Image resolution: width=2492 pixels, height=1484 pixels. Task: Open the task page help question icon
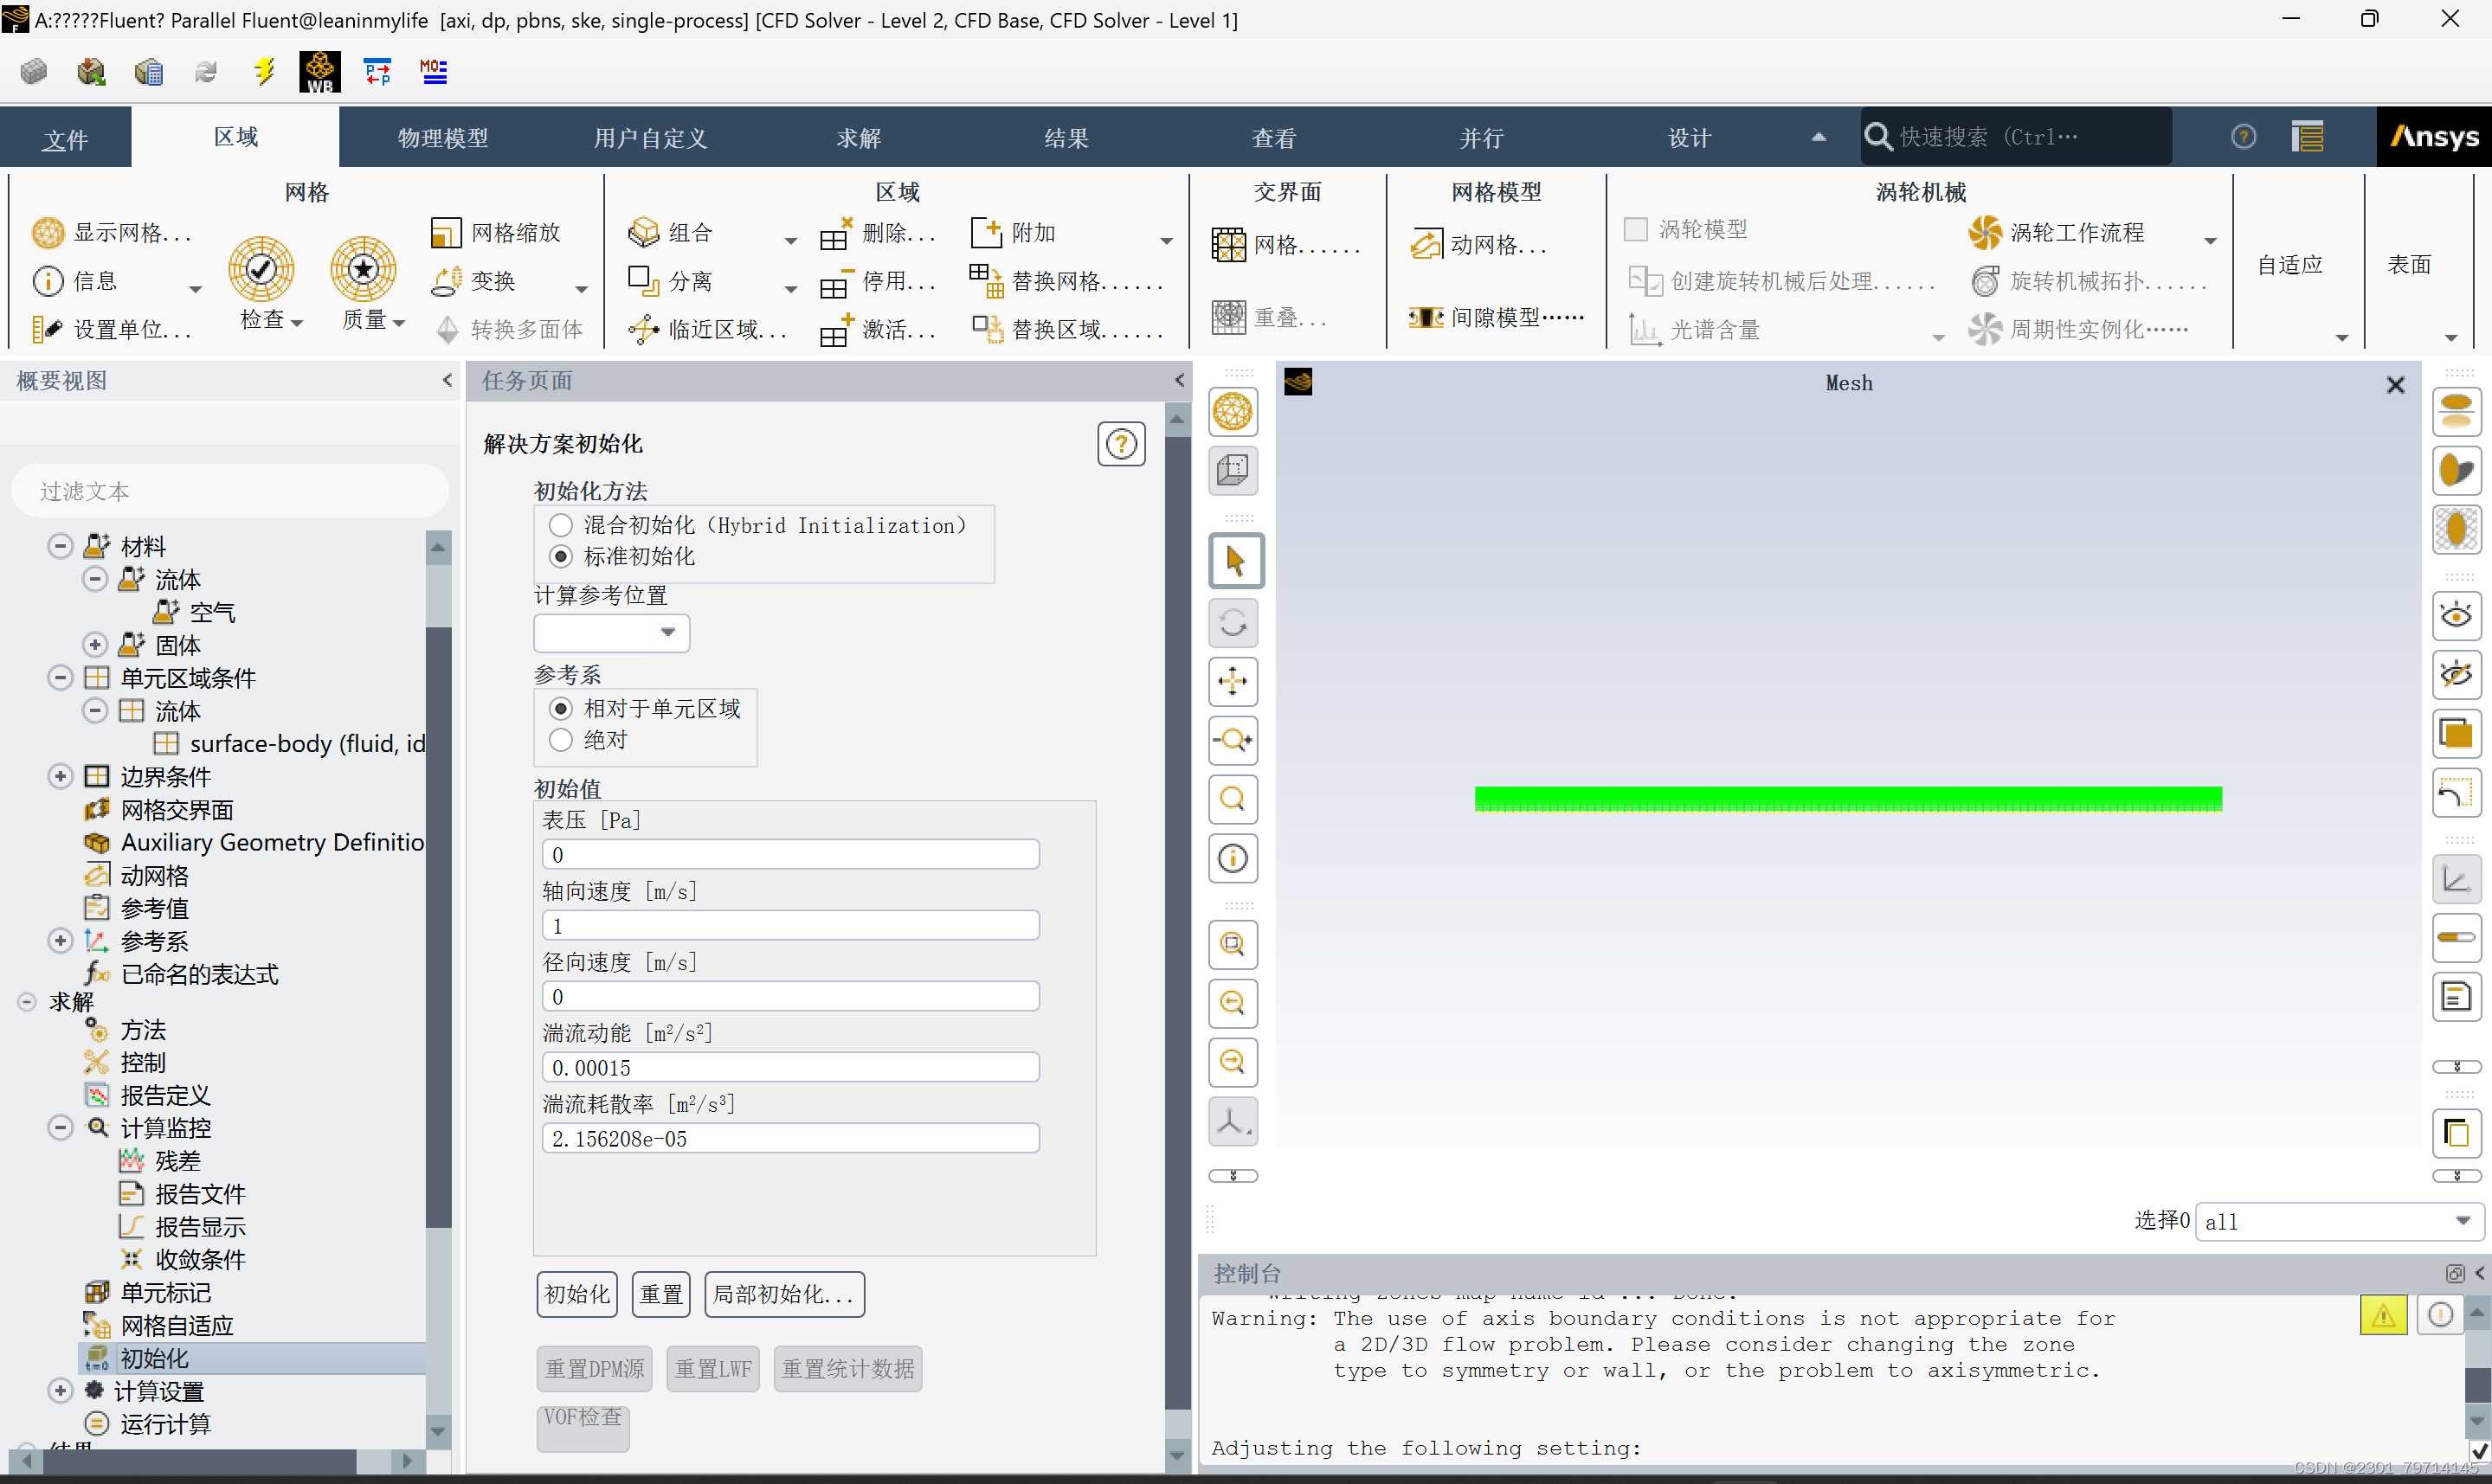1121,444
